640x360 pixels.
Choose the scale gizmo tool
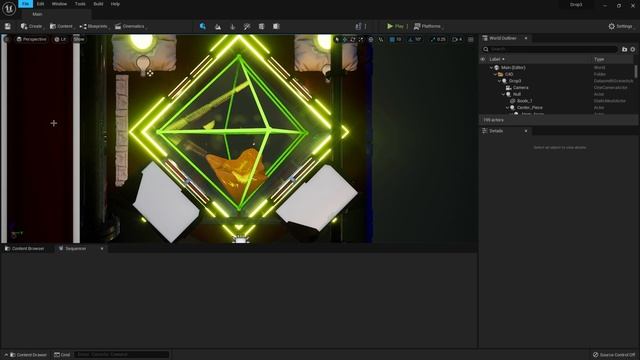click(x=360, y=40)
